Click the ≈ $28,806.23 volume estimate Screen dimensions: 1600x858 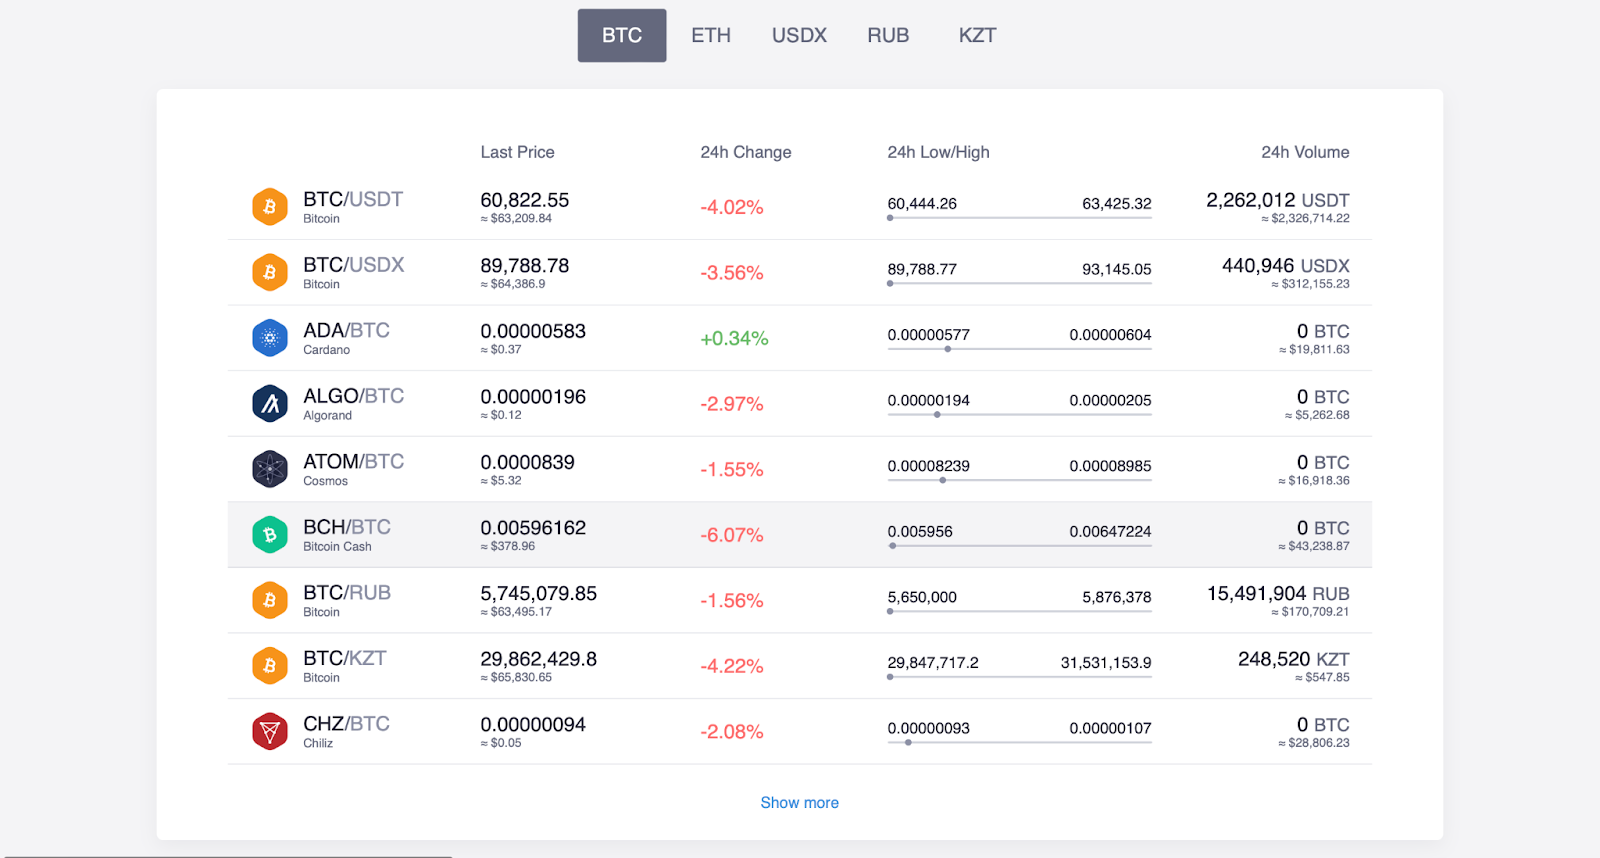click(x=1314, y=743)
